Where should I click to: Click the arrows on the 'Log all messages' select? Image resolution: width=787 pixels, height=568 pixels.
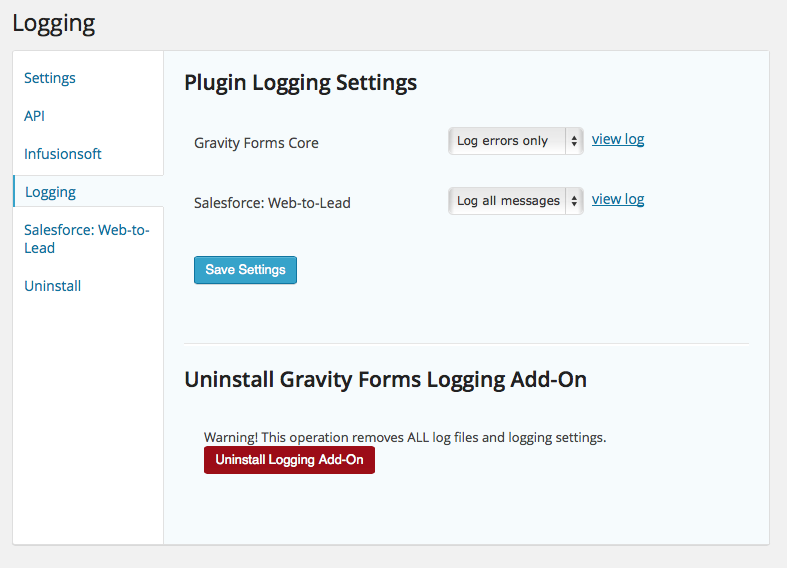pos(574,201)
